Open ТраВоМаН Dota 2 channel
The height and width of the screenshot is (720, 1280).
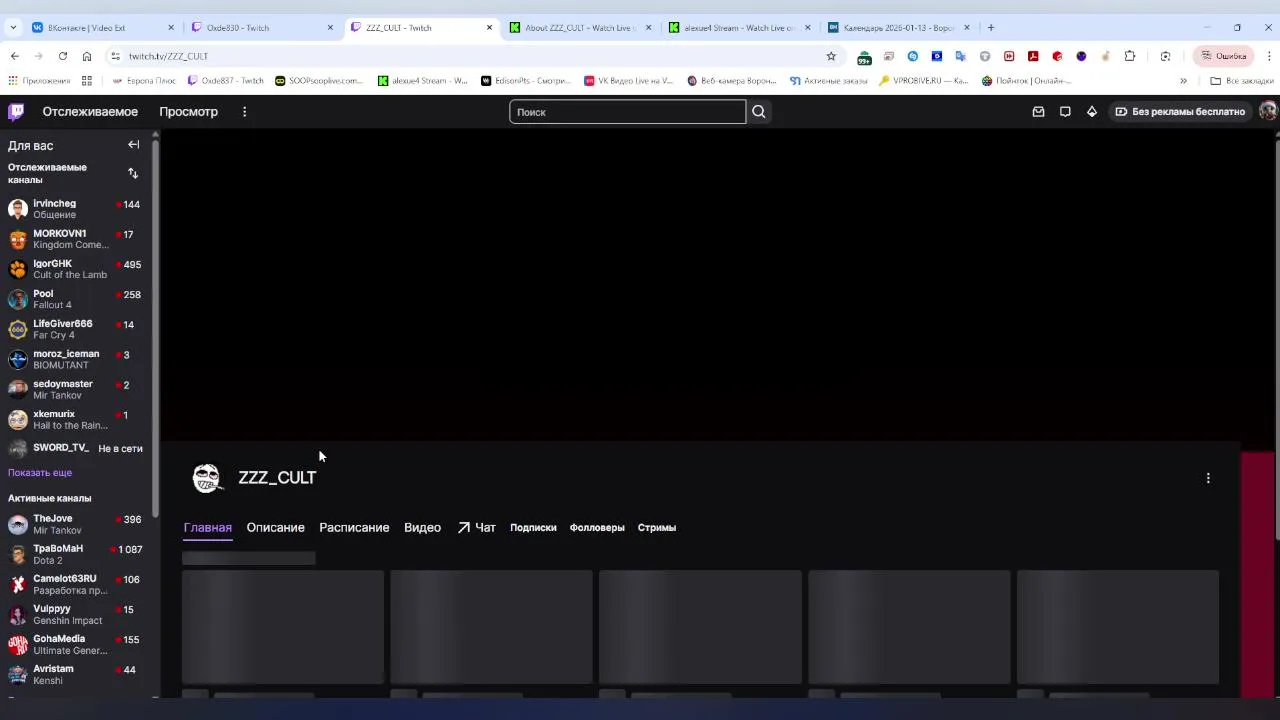[75, 554]
